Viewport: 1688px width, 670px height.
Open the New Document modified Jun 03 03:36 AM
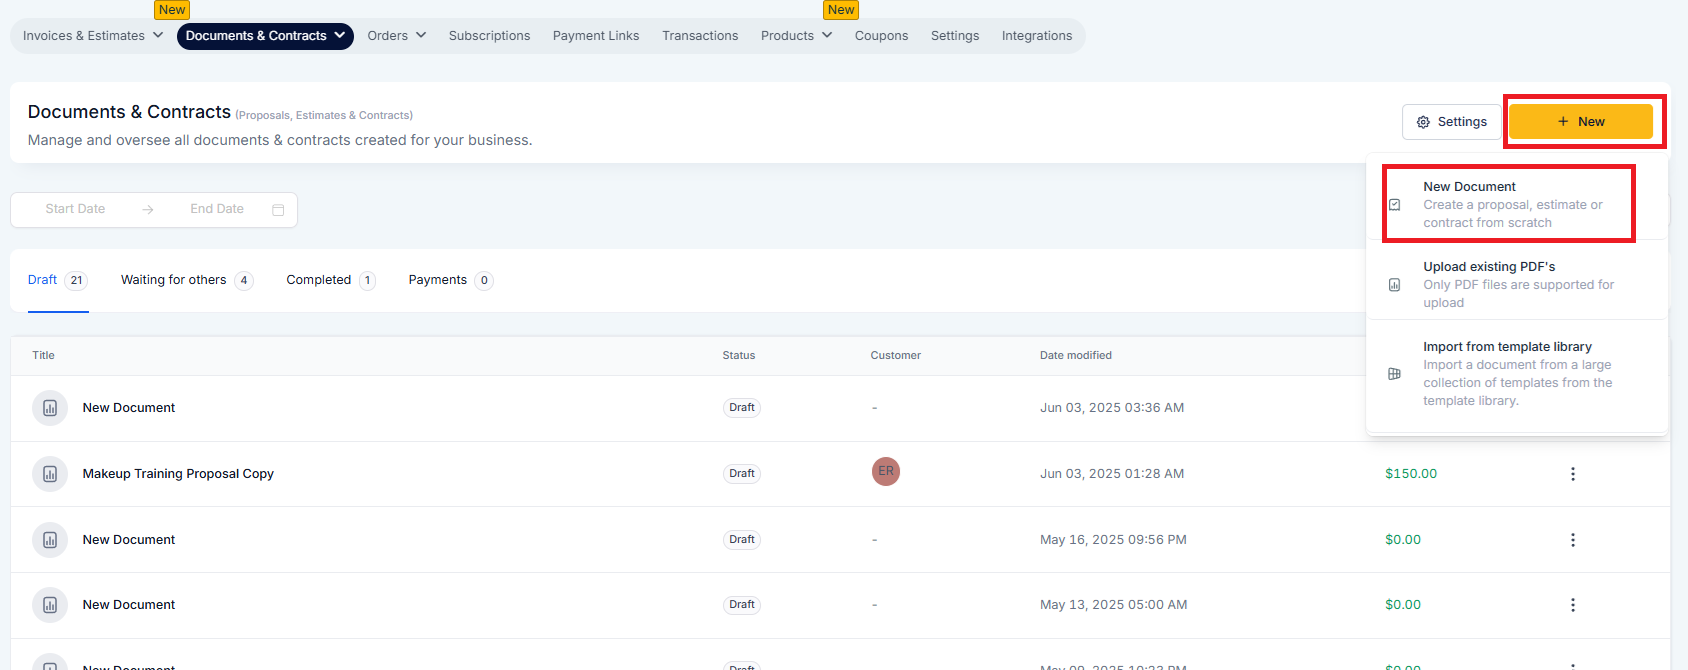pos(129,408)
